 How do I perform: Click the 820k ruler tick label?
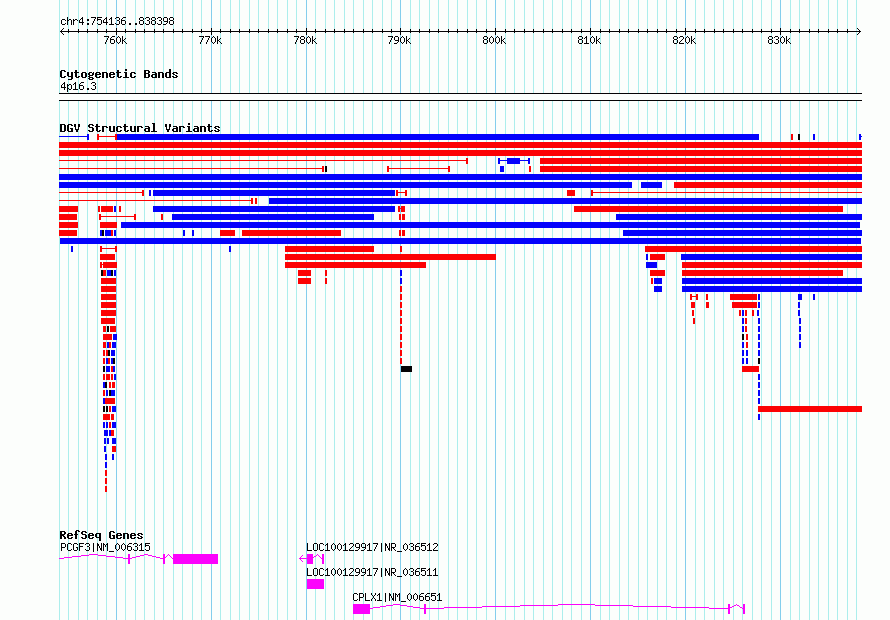[x=683, y=40]
